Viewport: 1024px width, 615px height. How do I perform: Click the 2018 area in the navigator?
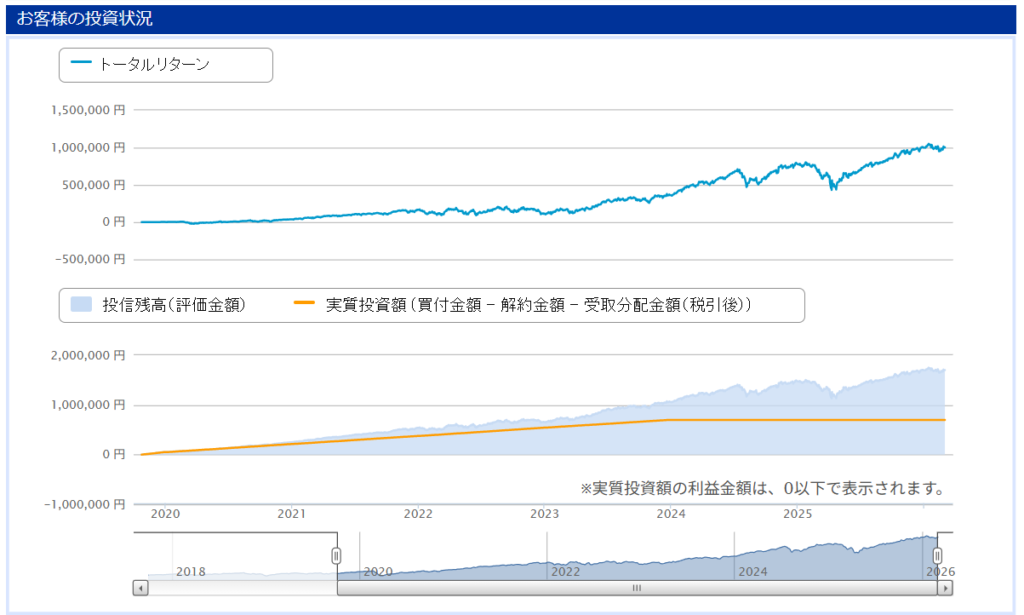pos(190,571)
